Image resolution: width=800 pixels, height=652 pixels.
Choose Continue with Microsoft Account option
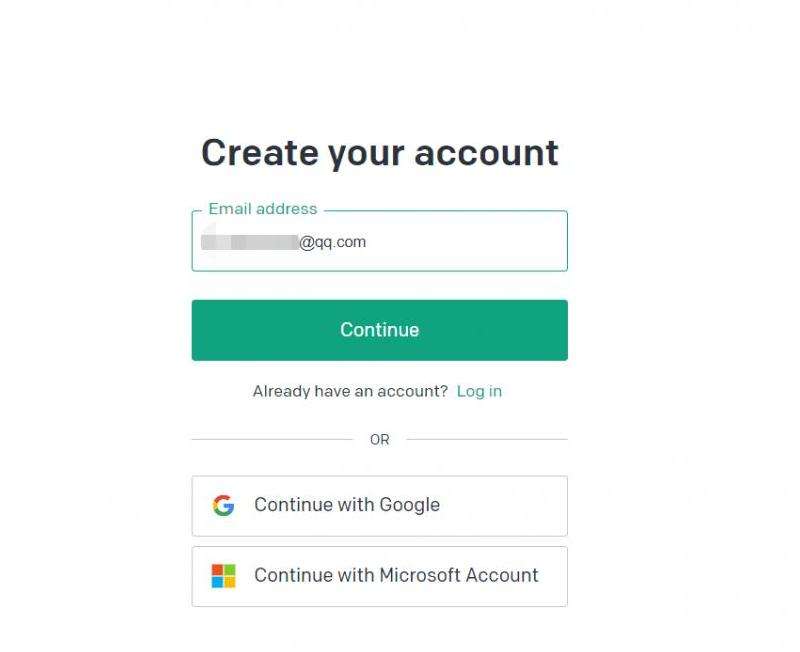pyautogui.click(x=380, y=576)
